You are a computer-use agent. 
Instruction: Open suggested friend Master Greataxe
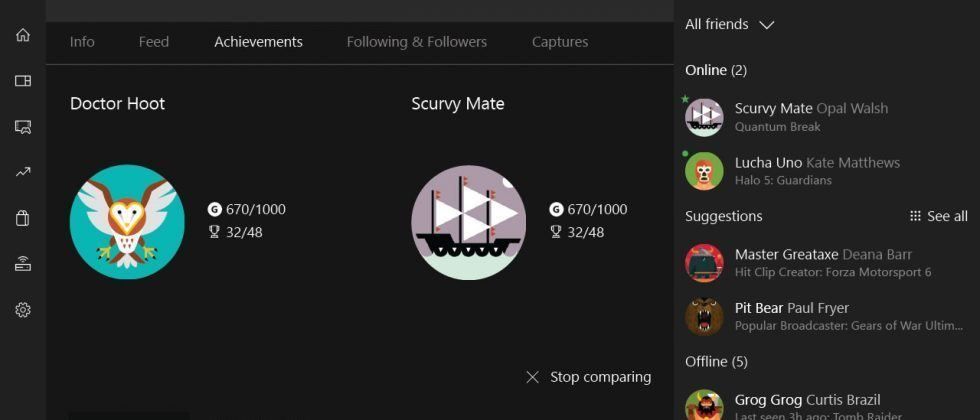[x=820, y=262]
